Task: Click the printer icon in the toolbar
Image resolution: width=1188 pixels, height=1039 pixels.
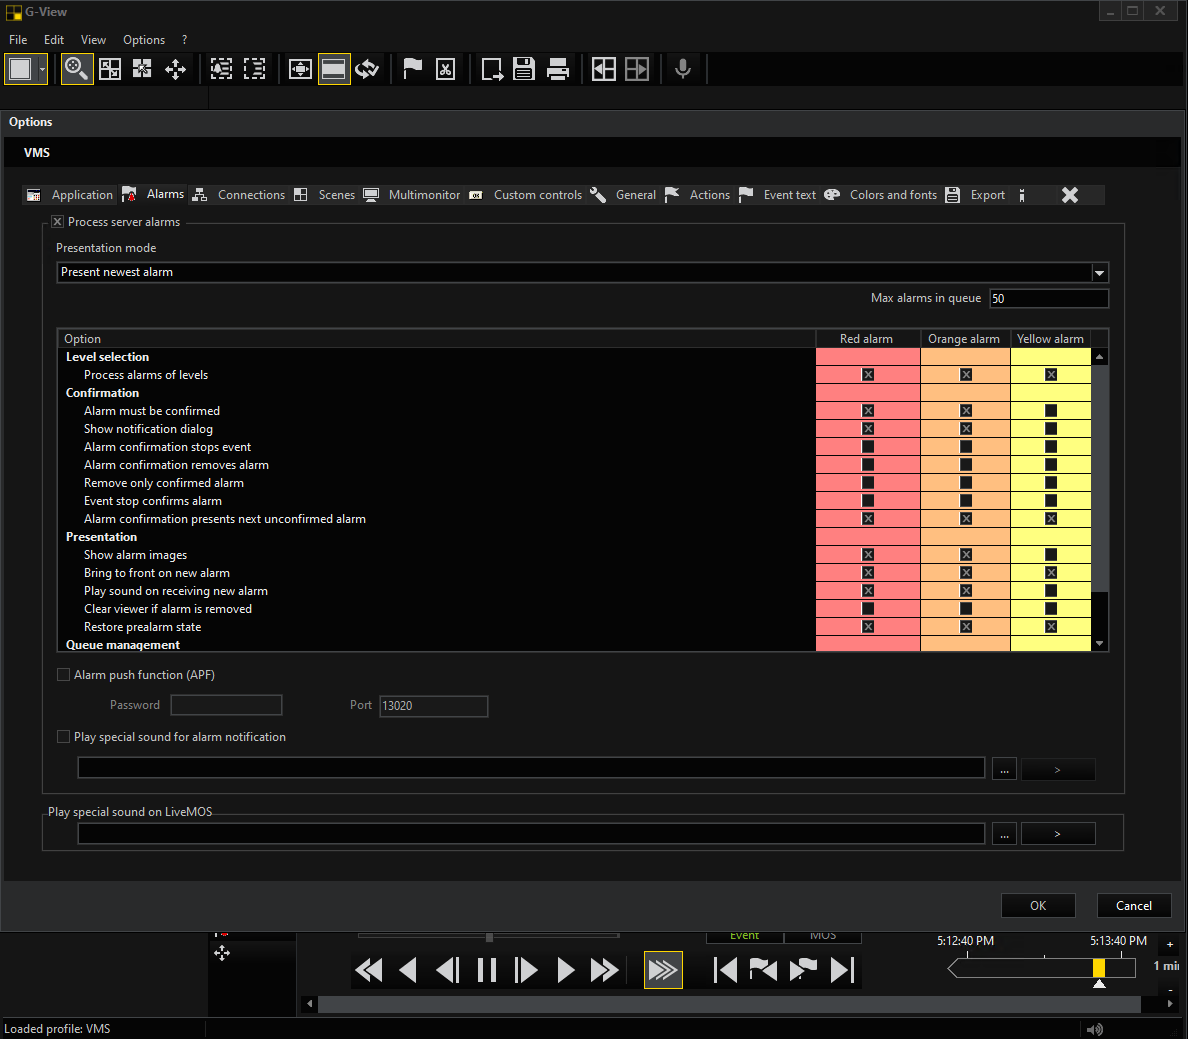Action: click(x=558, y=69)
